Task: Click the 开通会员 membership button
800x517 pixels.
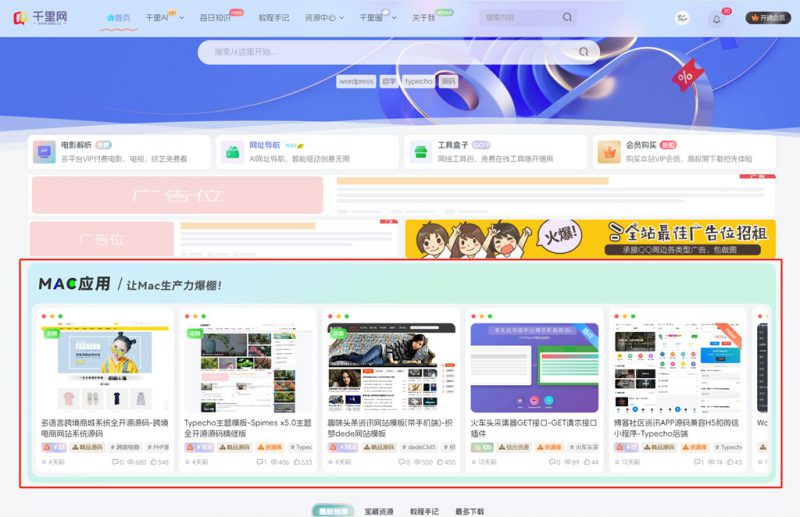Action: [768, 18]
